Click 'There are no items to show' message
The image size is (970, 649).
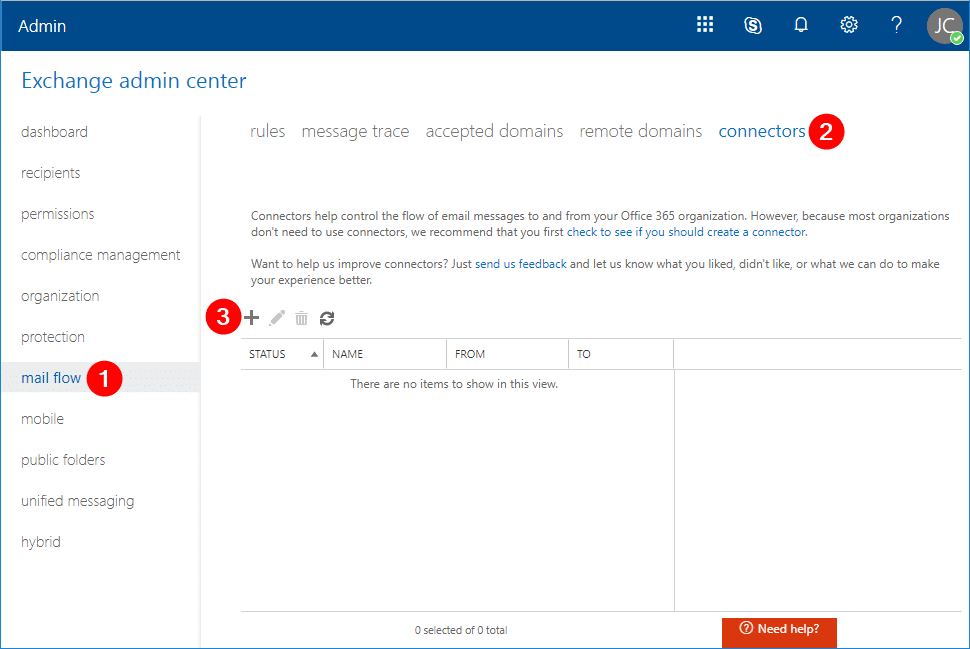[x=454, y=384]
